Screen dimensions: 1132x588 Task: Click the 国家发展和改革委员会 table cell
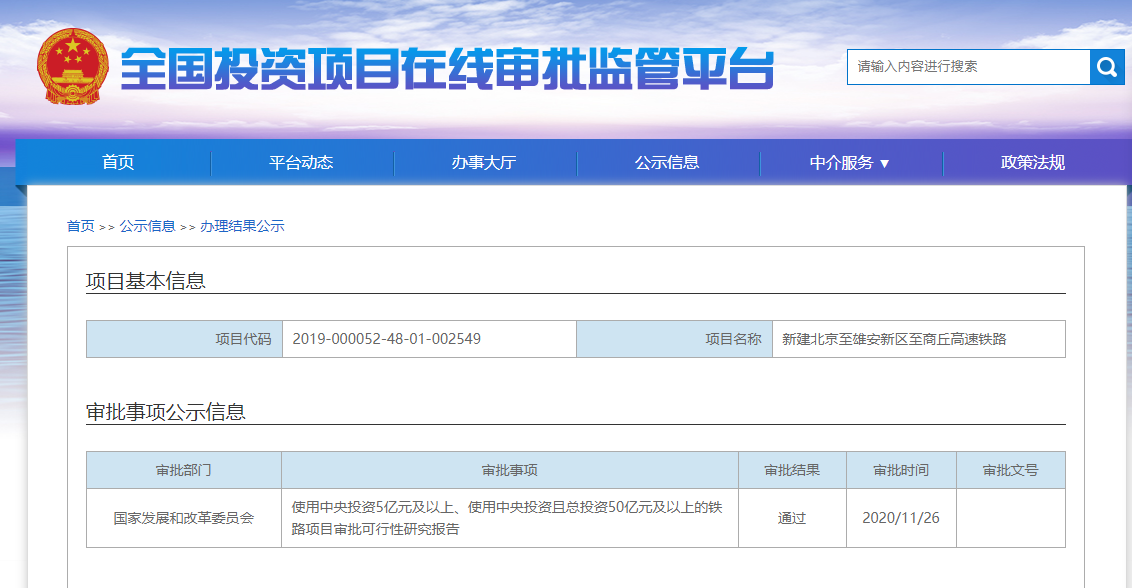point(183,518)
